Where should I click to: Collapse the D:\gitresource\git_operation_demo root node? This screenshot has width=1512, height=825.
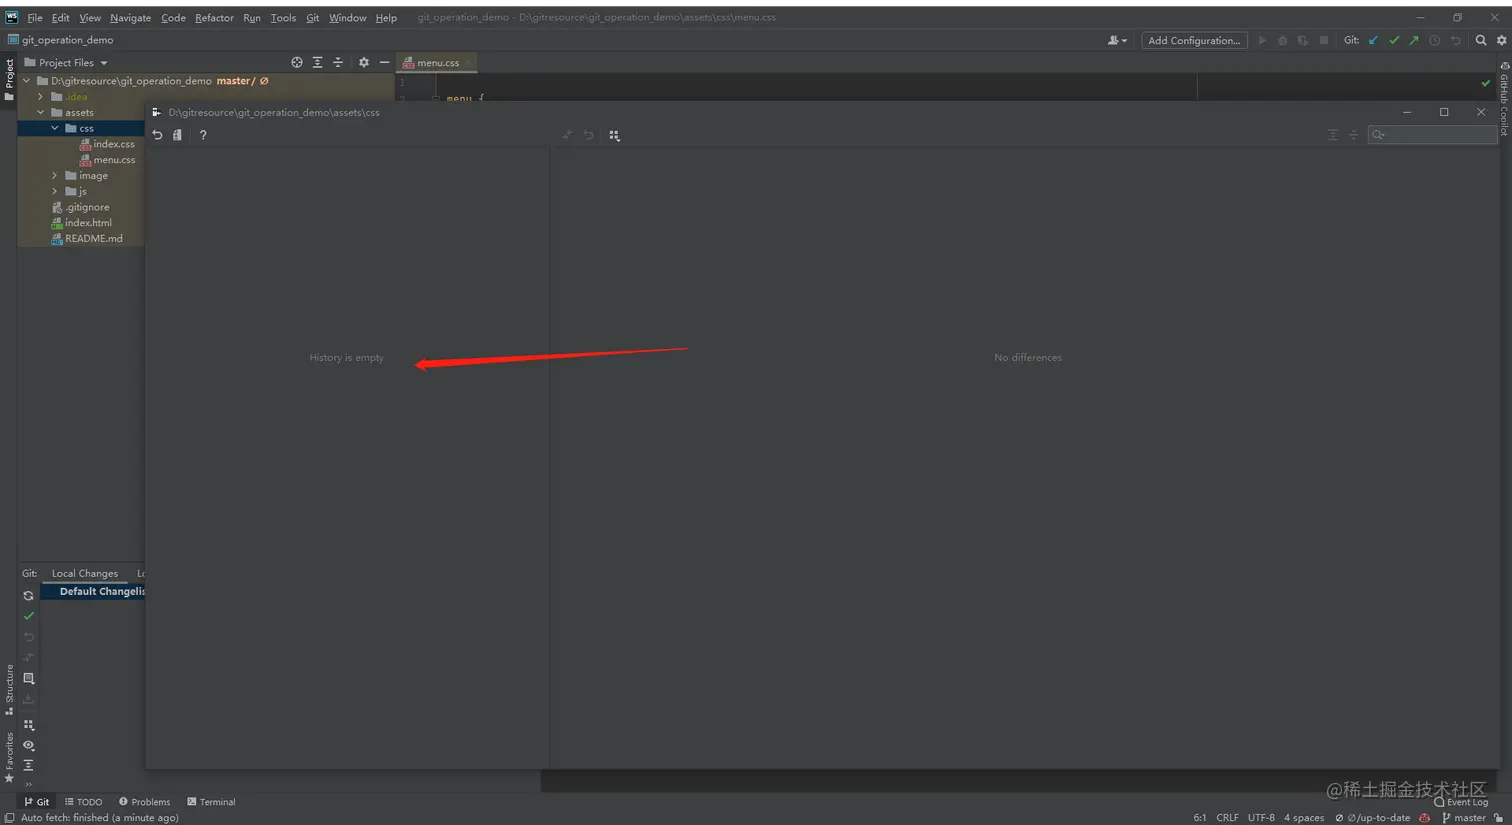(x=27, y=81)
